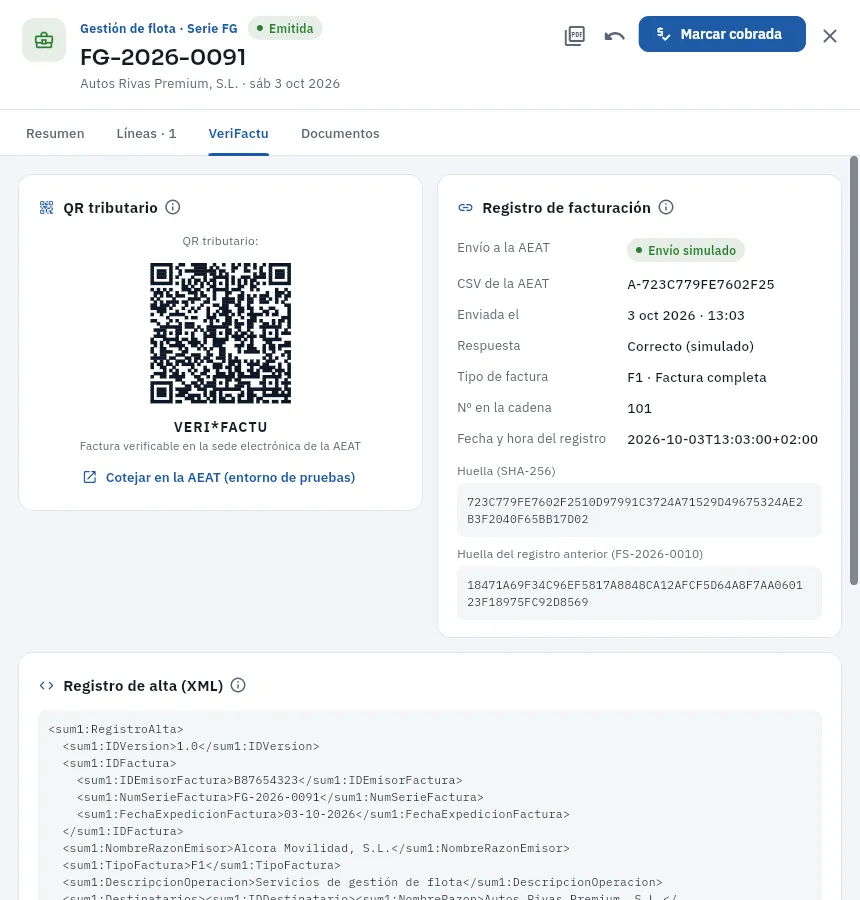The image size is (860, 900).
Task: Switch to the Resumen tab
Action: [55, 133]
